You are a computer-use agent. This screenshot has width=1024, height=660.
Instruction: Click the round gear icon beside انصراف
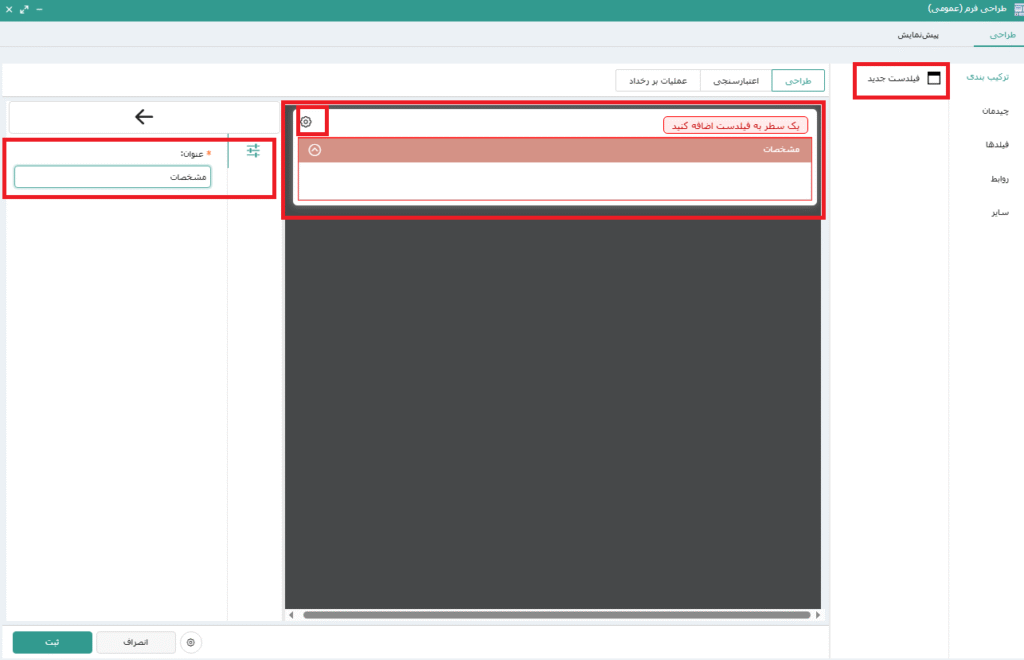pyautogui.click(x=191, y=642)
